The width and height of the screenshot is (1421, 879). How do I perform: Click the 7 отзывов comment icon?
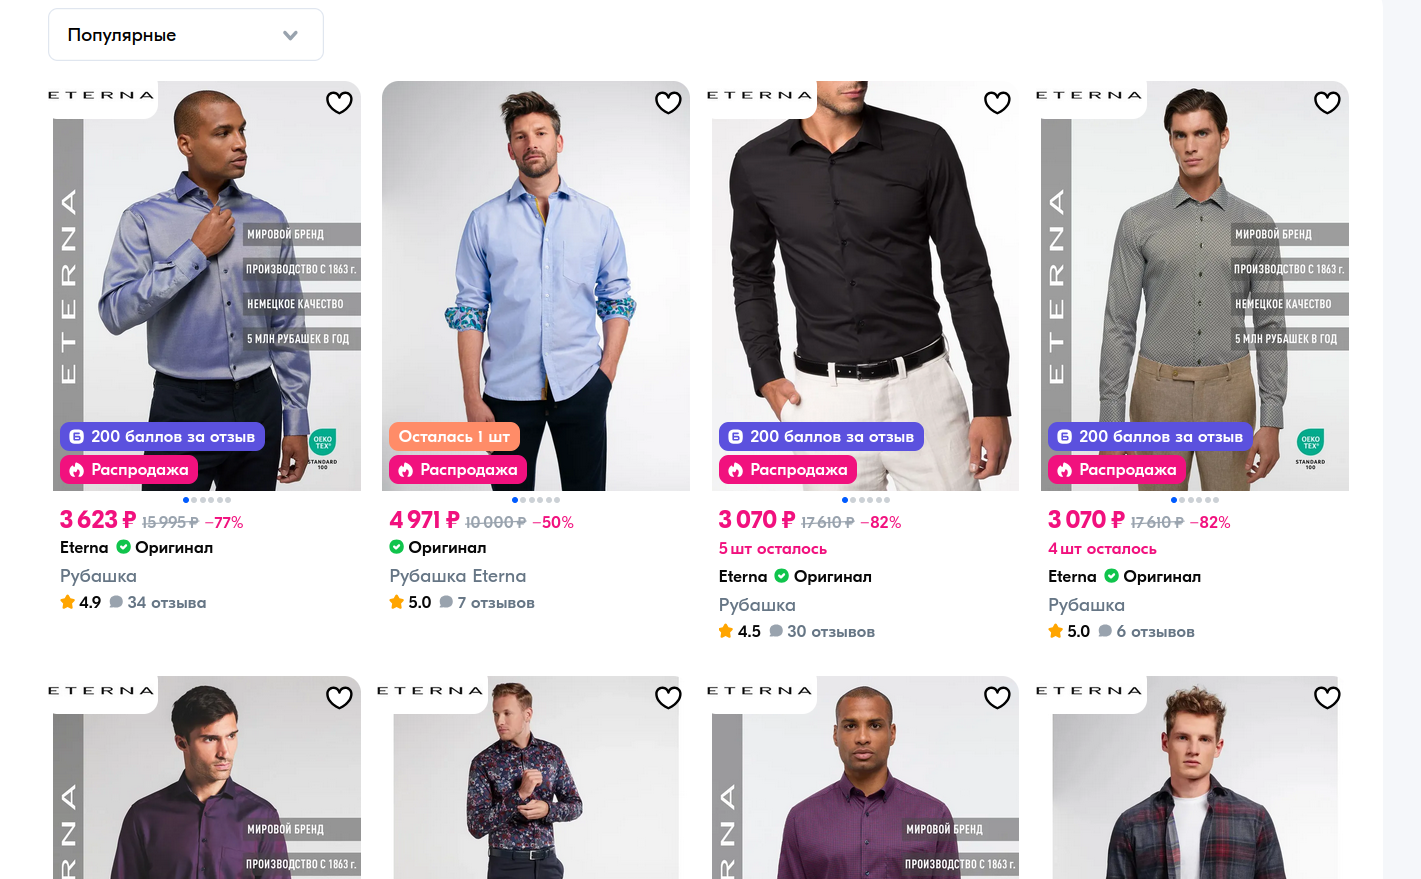point(446,603)
